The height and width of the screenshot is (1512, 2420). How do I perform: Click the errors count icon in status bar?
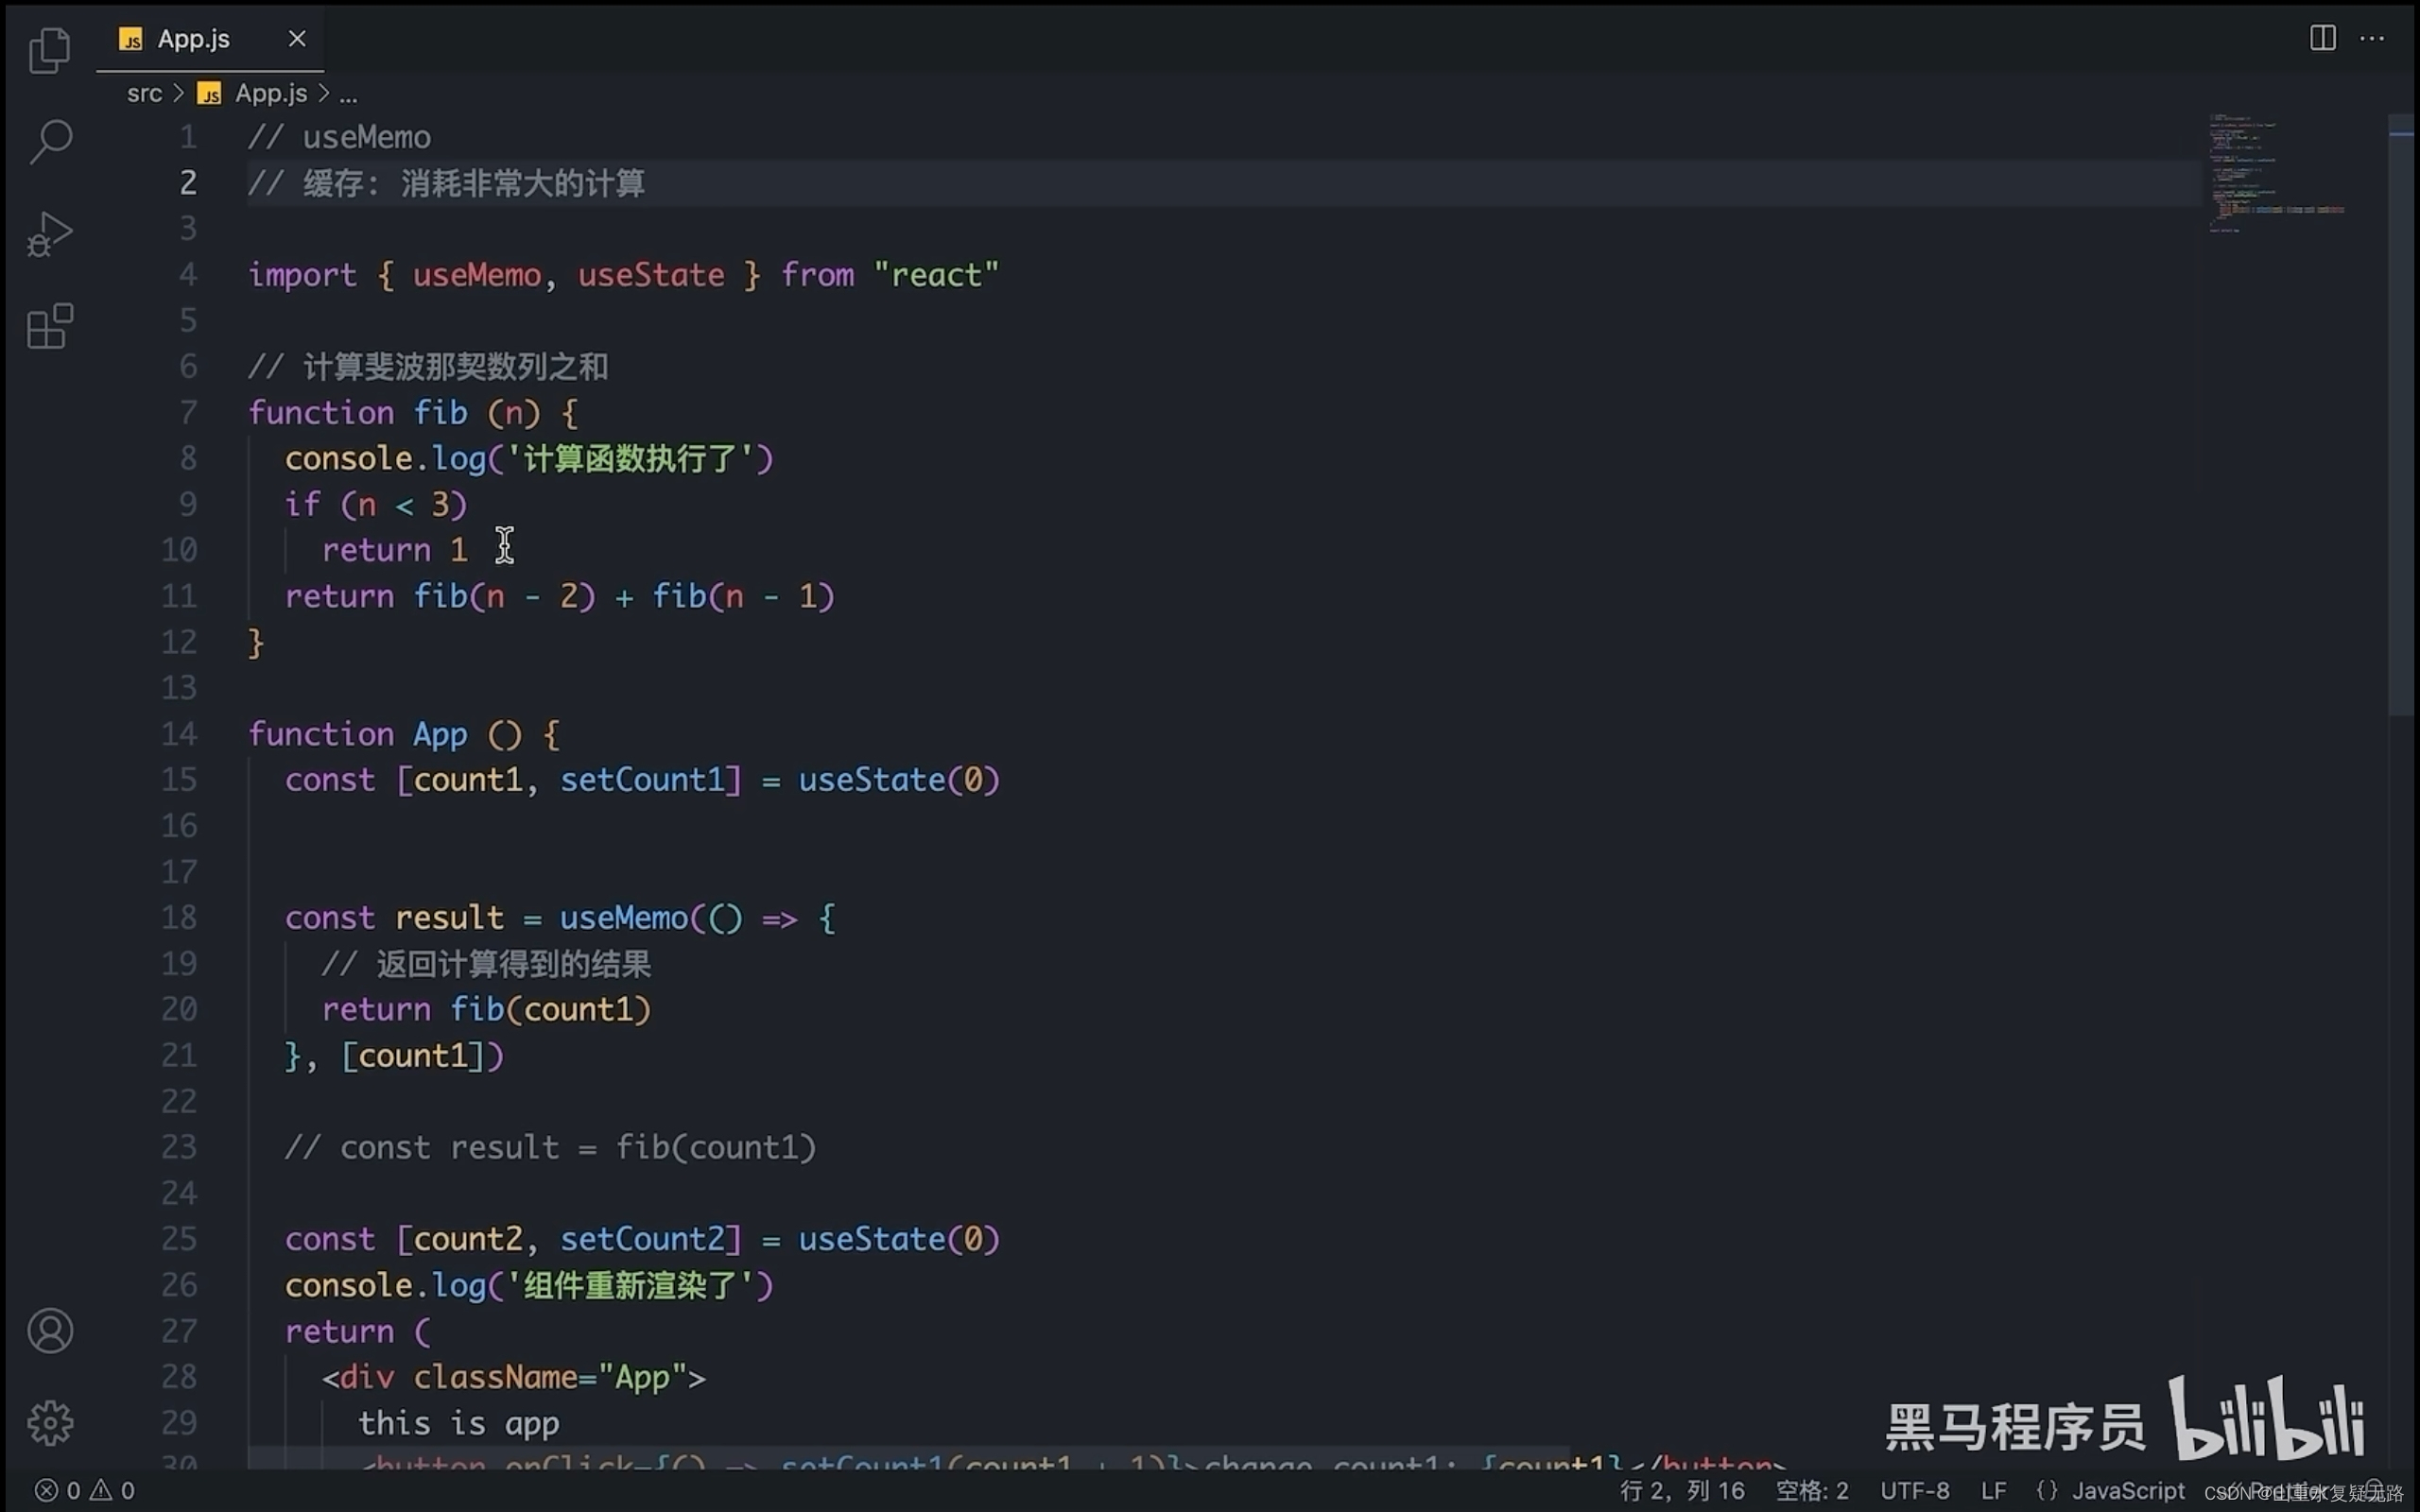tap(46, 1490)
